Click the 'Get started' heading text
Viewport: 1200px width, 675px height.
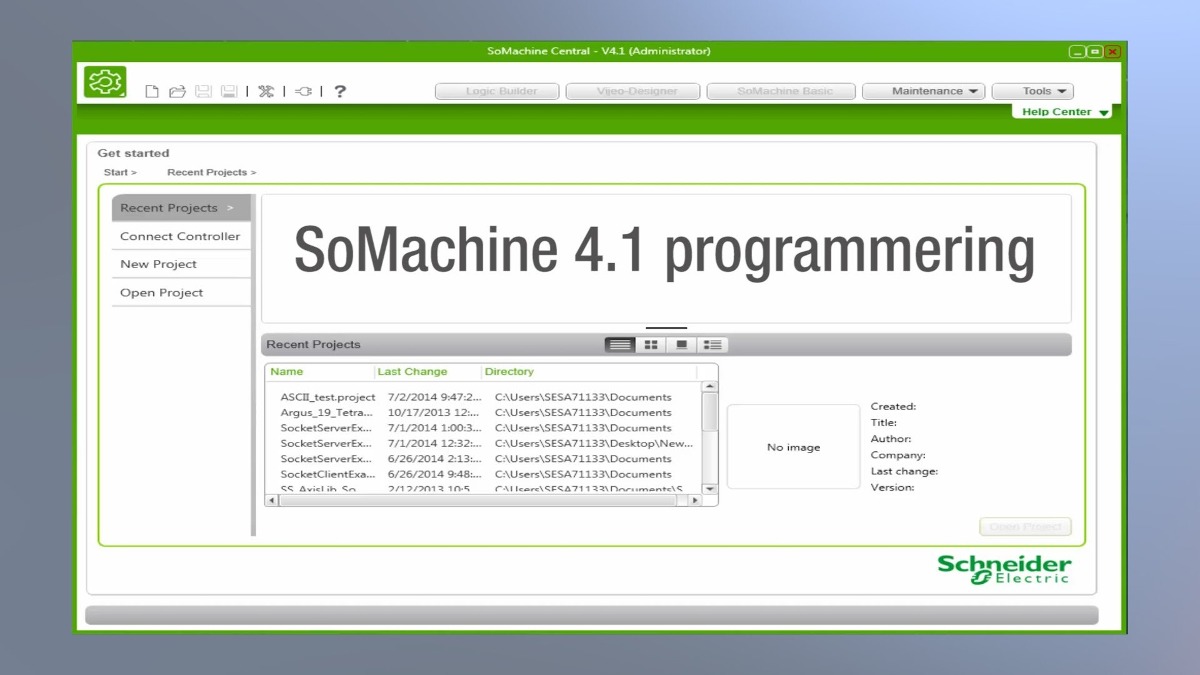pos(133,153)
